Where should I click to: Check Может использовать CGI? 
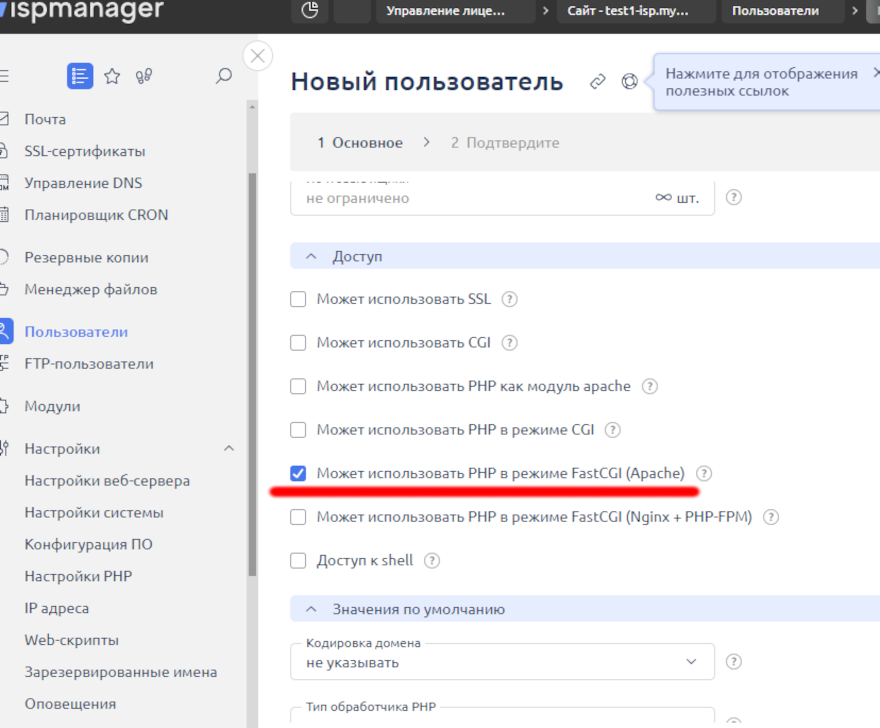297,342
